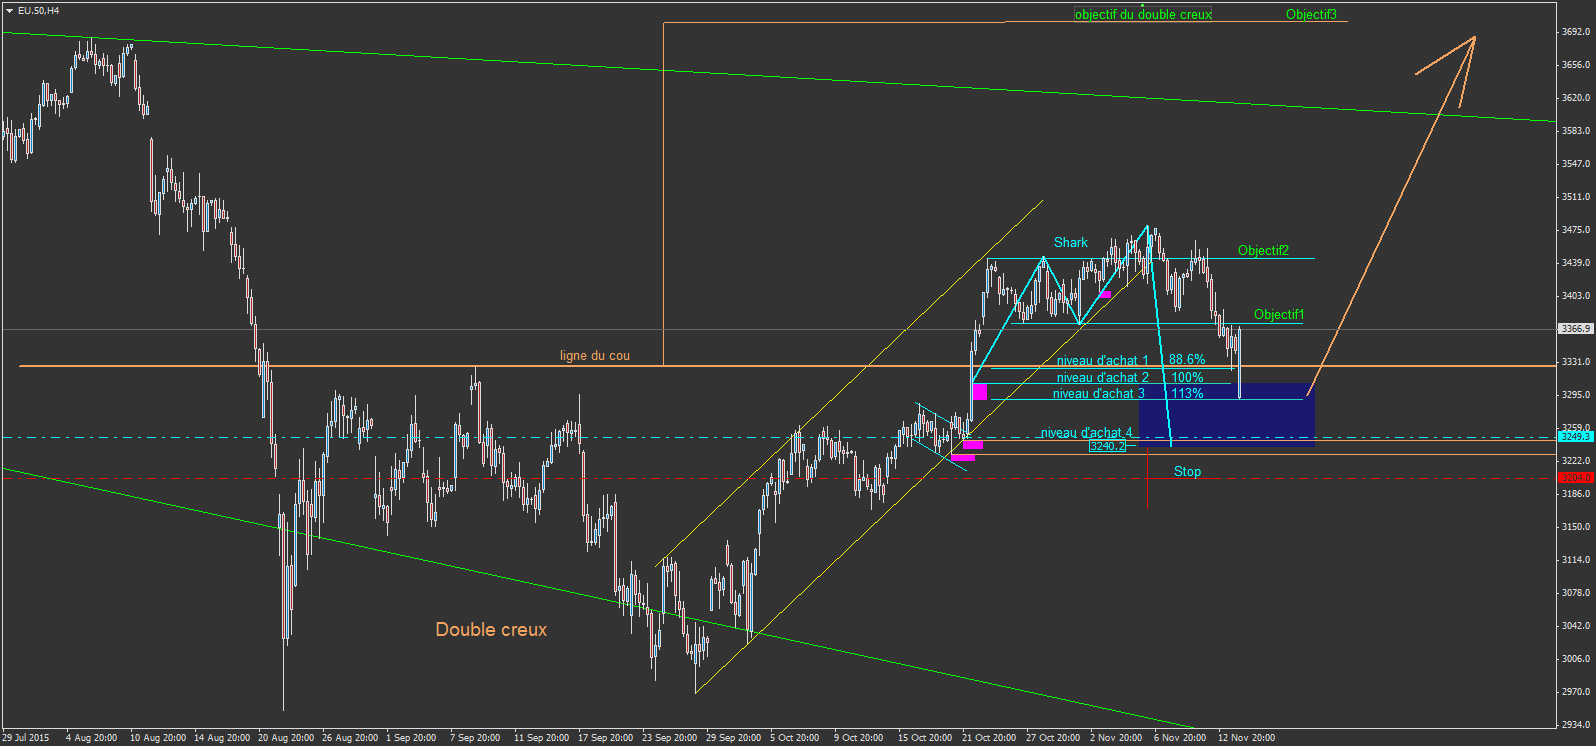Click the "15 Oct 20:00" time label
The height and width of the screenshot is (746, 1596).
(926, 738)
